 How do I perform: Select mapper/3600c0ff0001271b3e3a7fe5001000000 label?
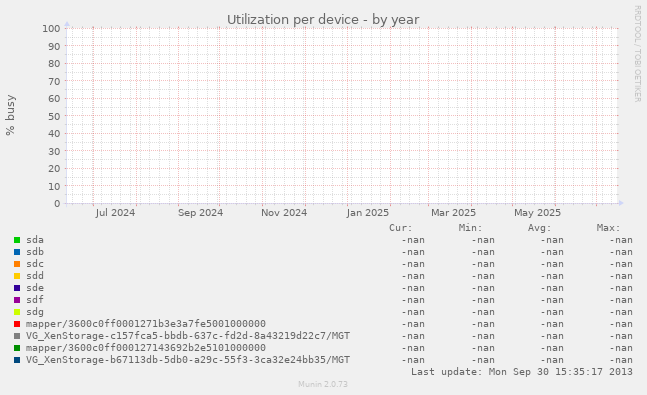146,324
